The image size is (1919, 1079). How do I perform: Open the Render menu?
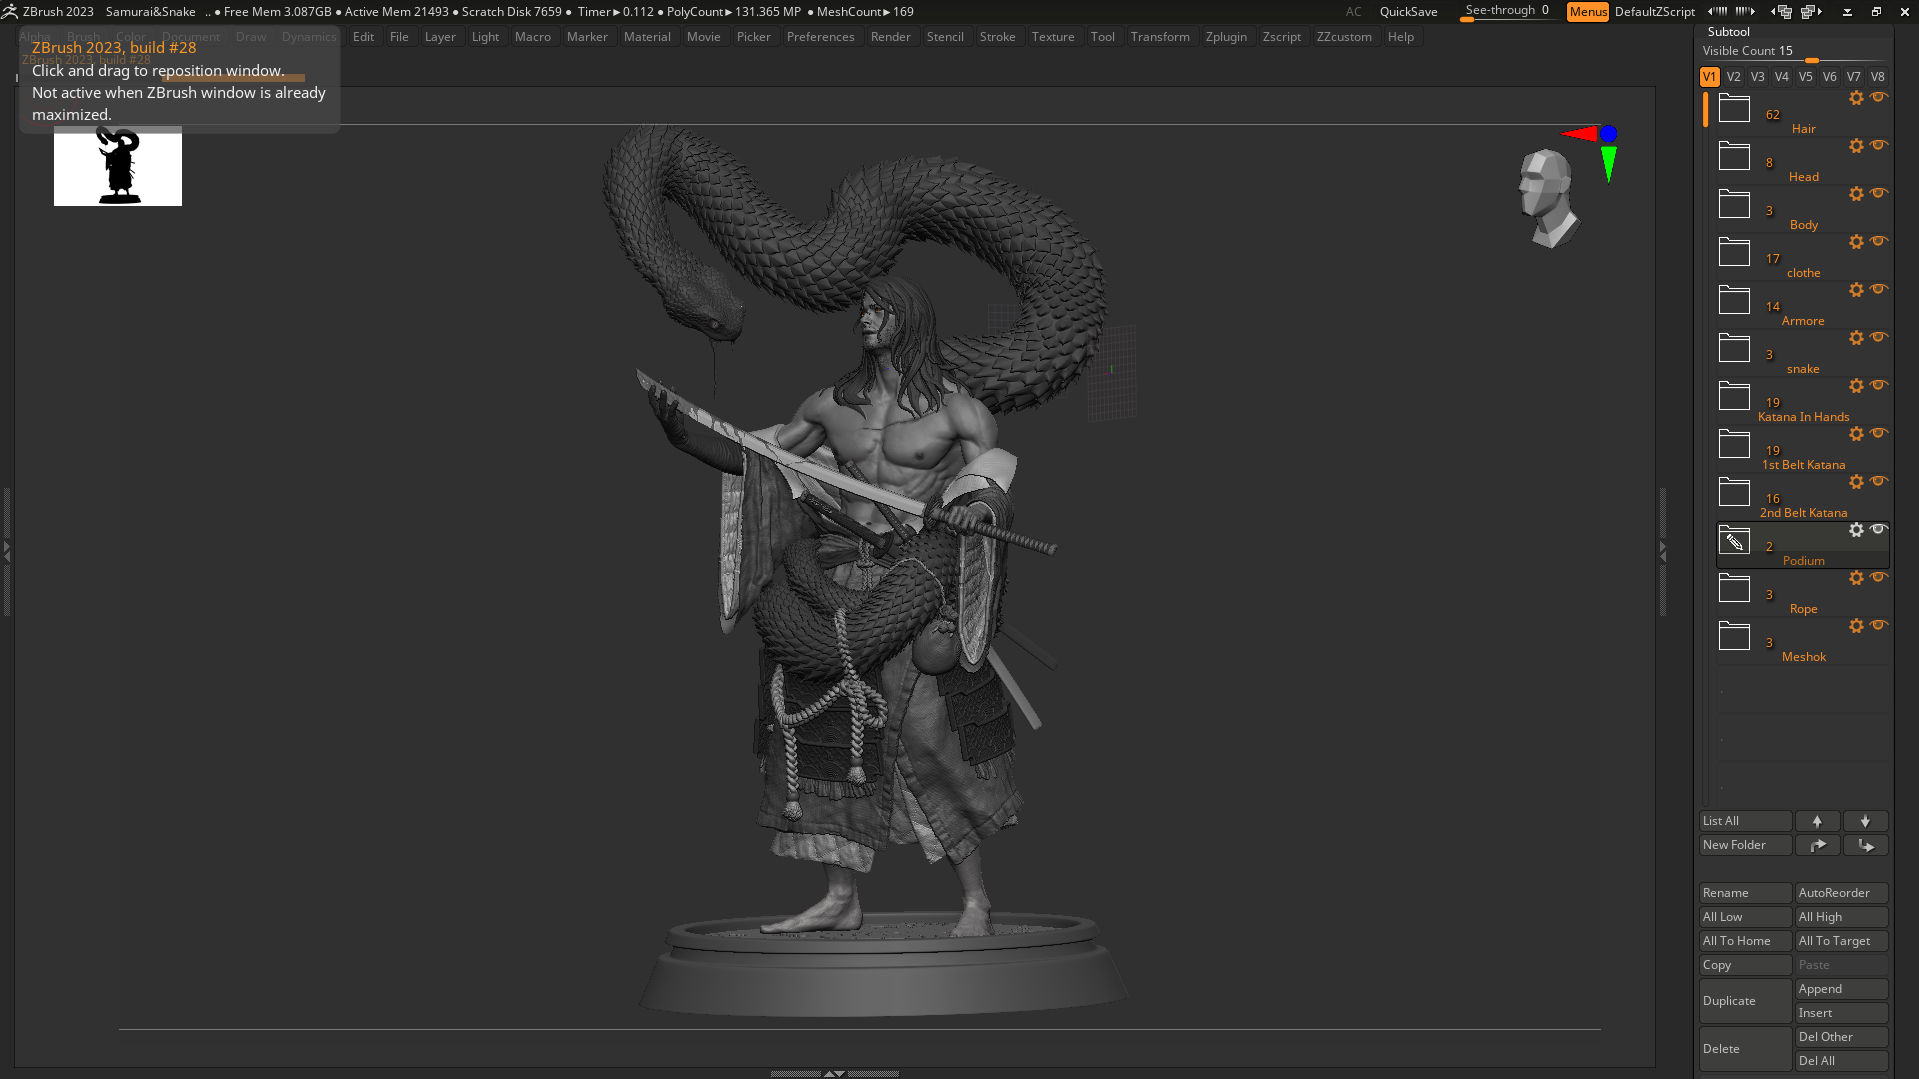pos(891,36)
